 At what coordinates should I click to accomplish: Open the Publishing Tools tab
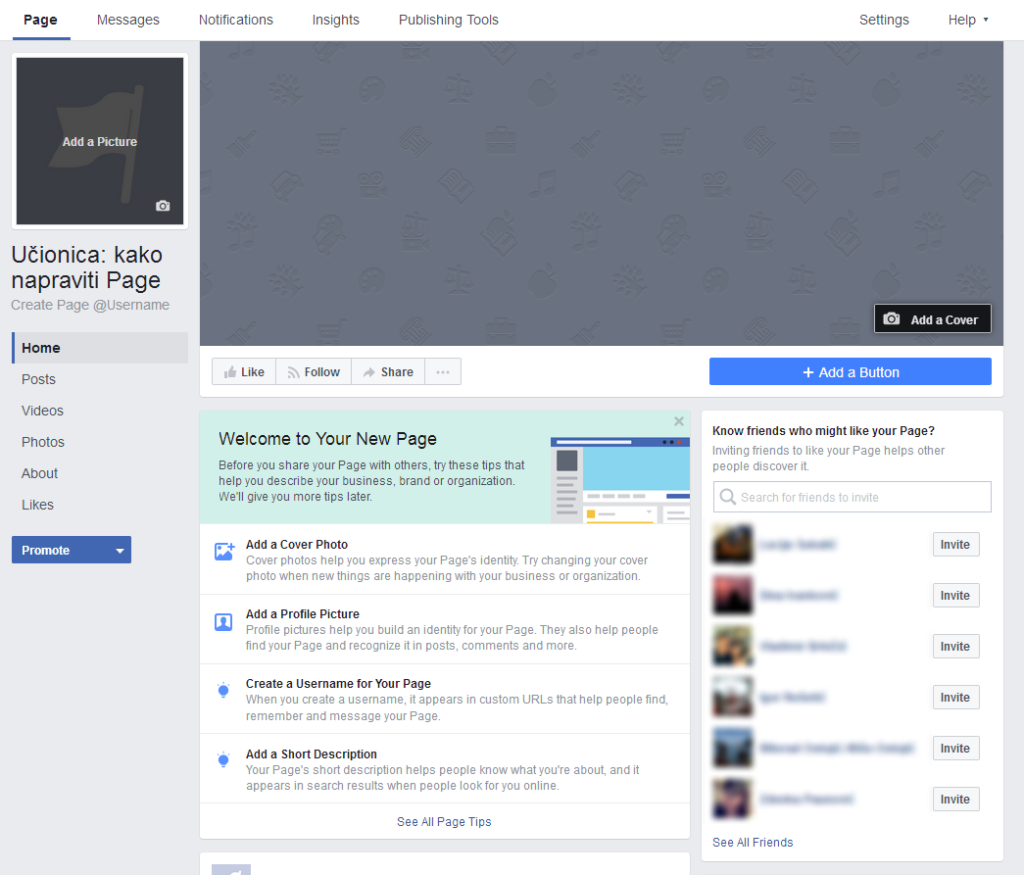point(448,20)
